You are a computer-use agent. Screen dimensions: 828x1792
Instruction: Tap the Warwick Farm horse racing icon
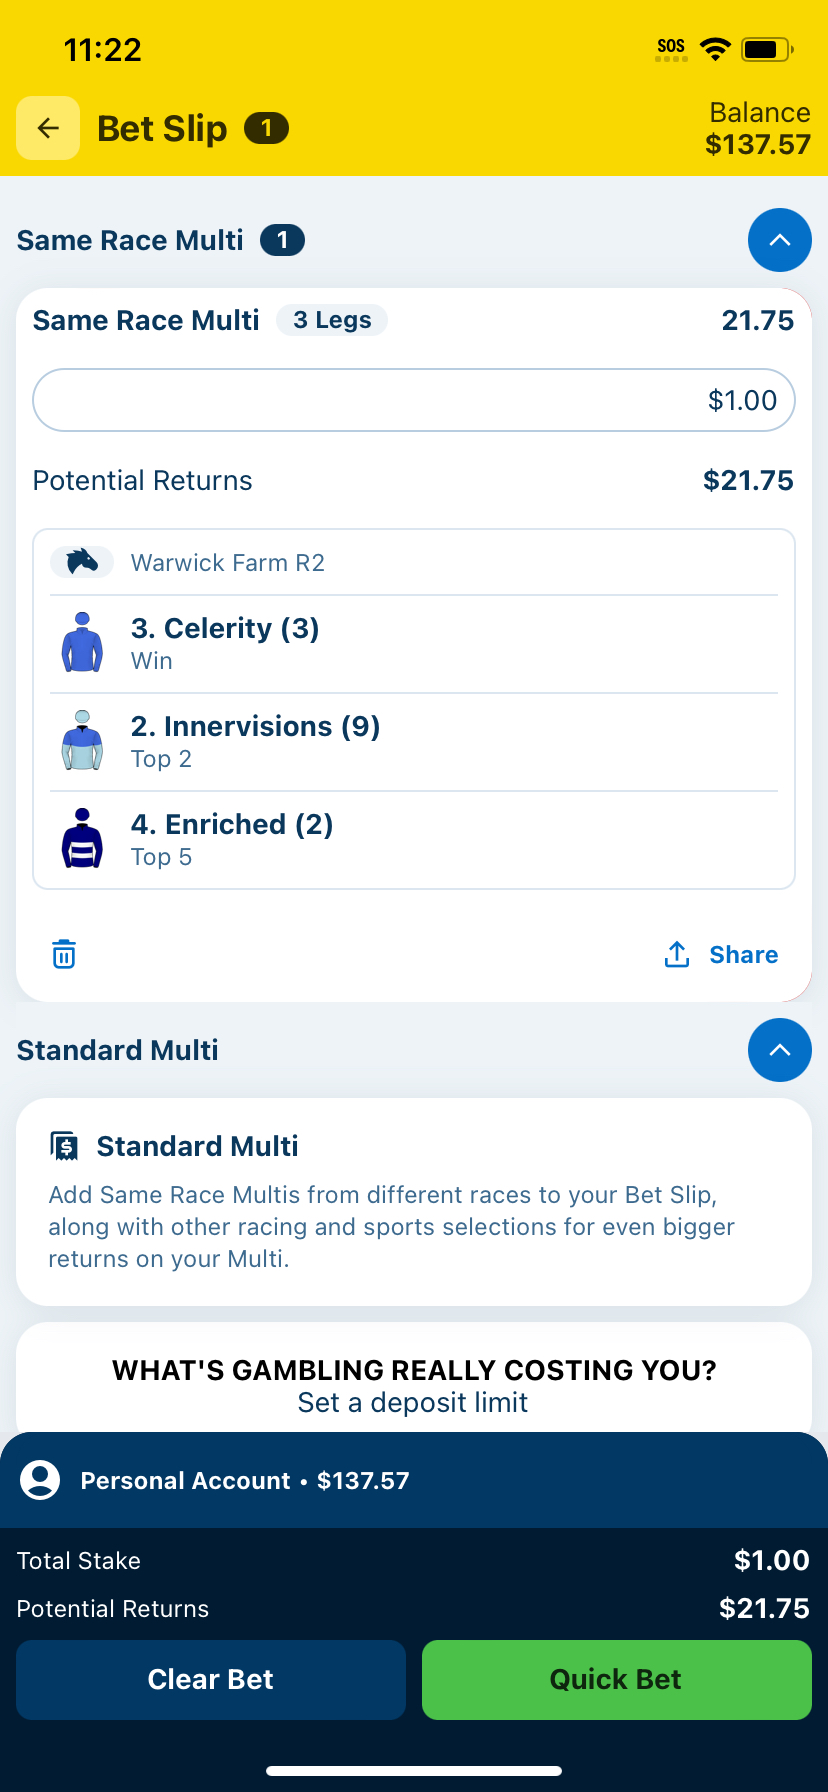pos(82,562)
